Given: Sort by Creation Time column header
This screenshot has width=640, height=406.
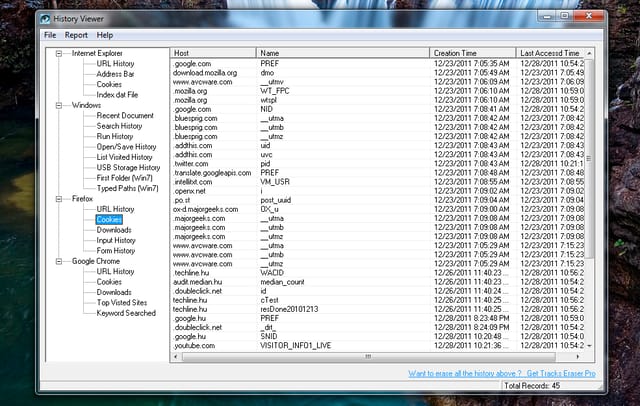Looking at the screenshot, I should point(473,53).
